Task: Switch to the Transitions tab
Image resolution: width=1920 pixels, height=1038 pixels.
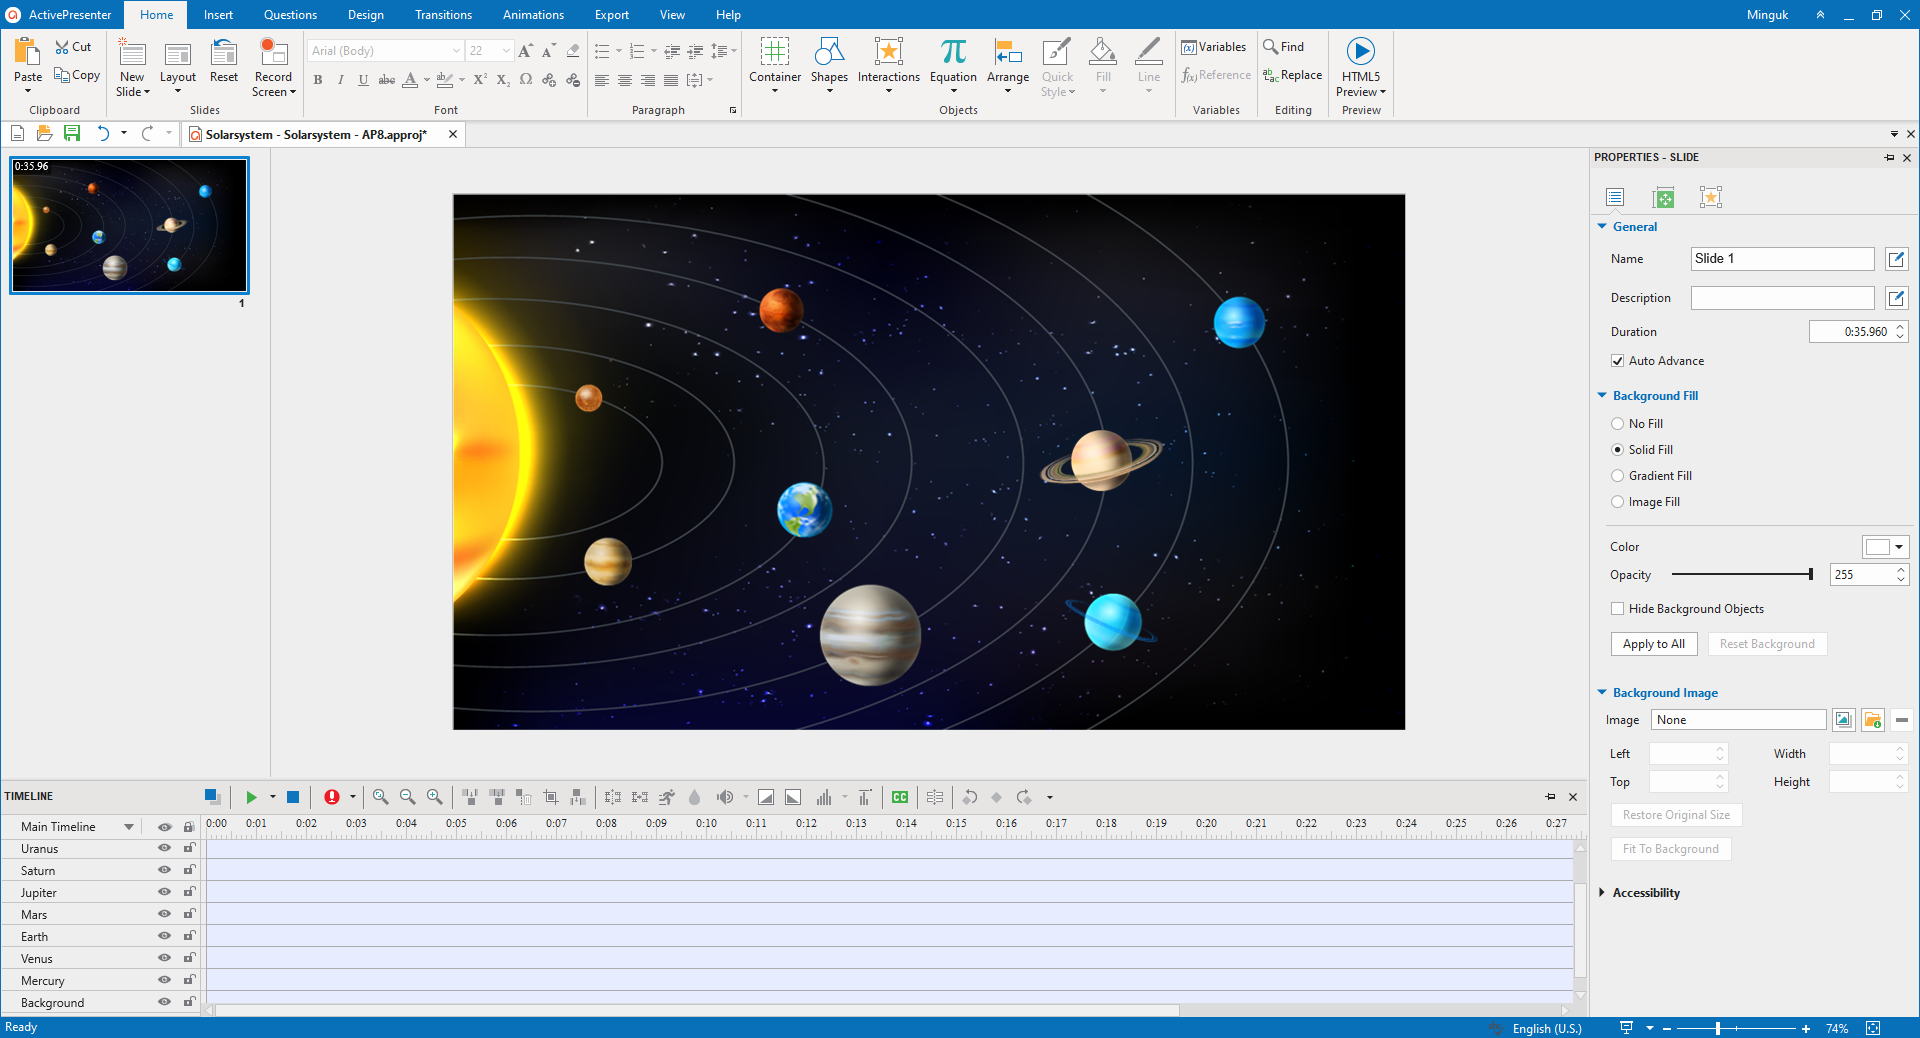Action: [x=443, y=15]
